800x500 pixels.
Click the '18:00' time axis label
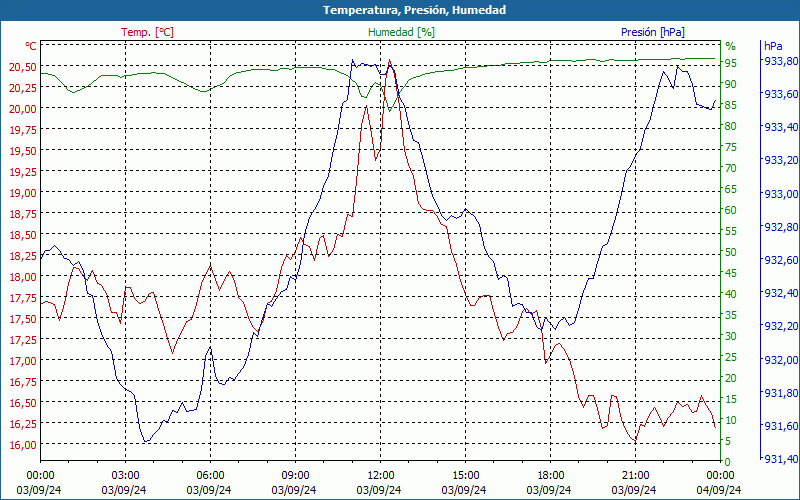pos(551,476)
